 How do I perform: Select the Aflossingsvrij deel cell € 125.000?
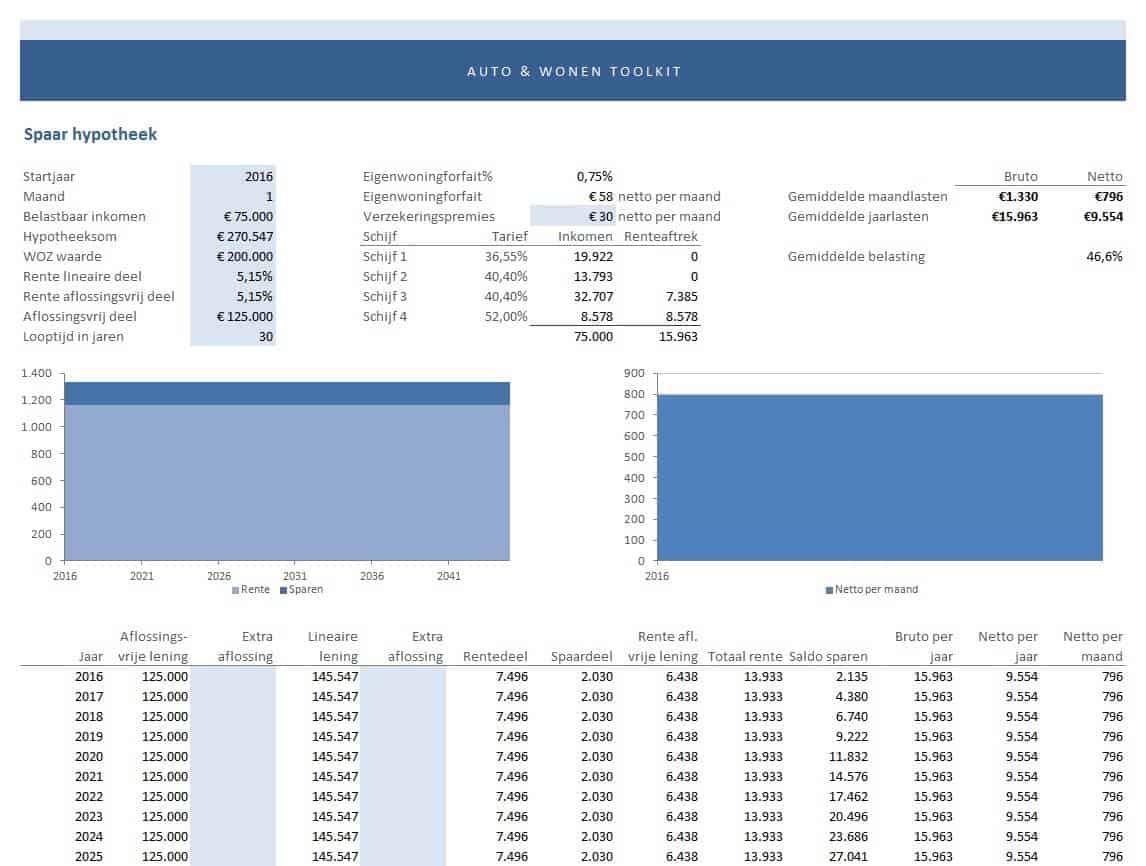tap(232, 316)
